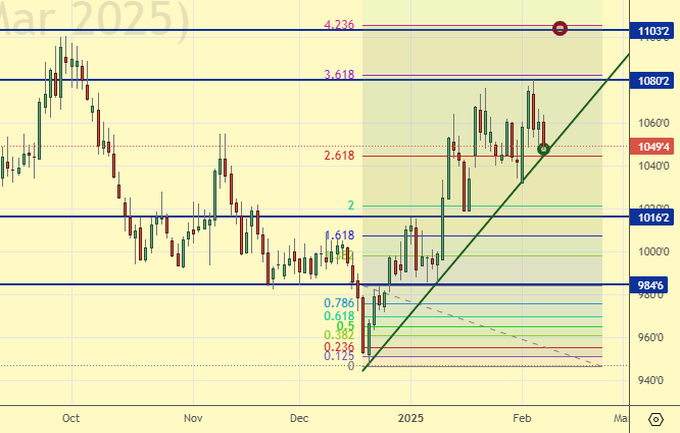Click the red 1049'4 current price label

[653, 147]
